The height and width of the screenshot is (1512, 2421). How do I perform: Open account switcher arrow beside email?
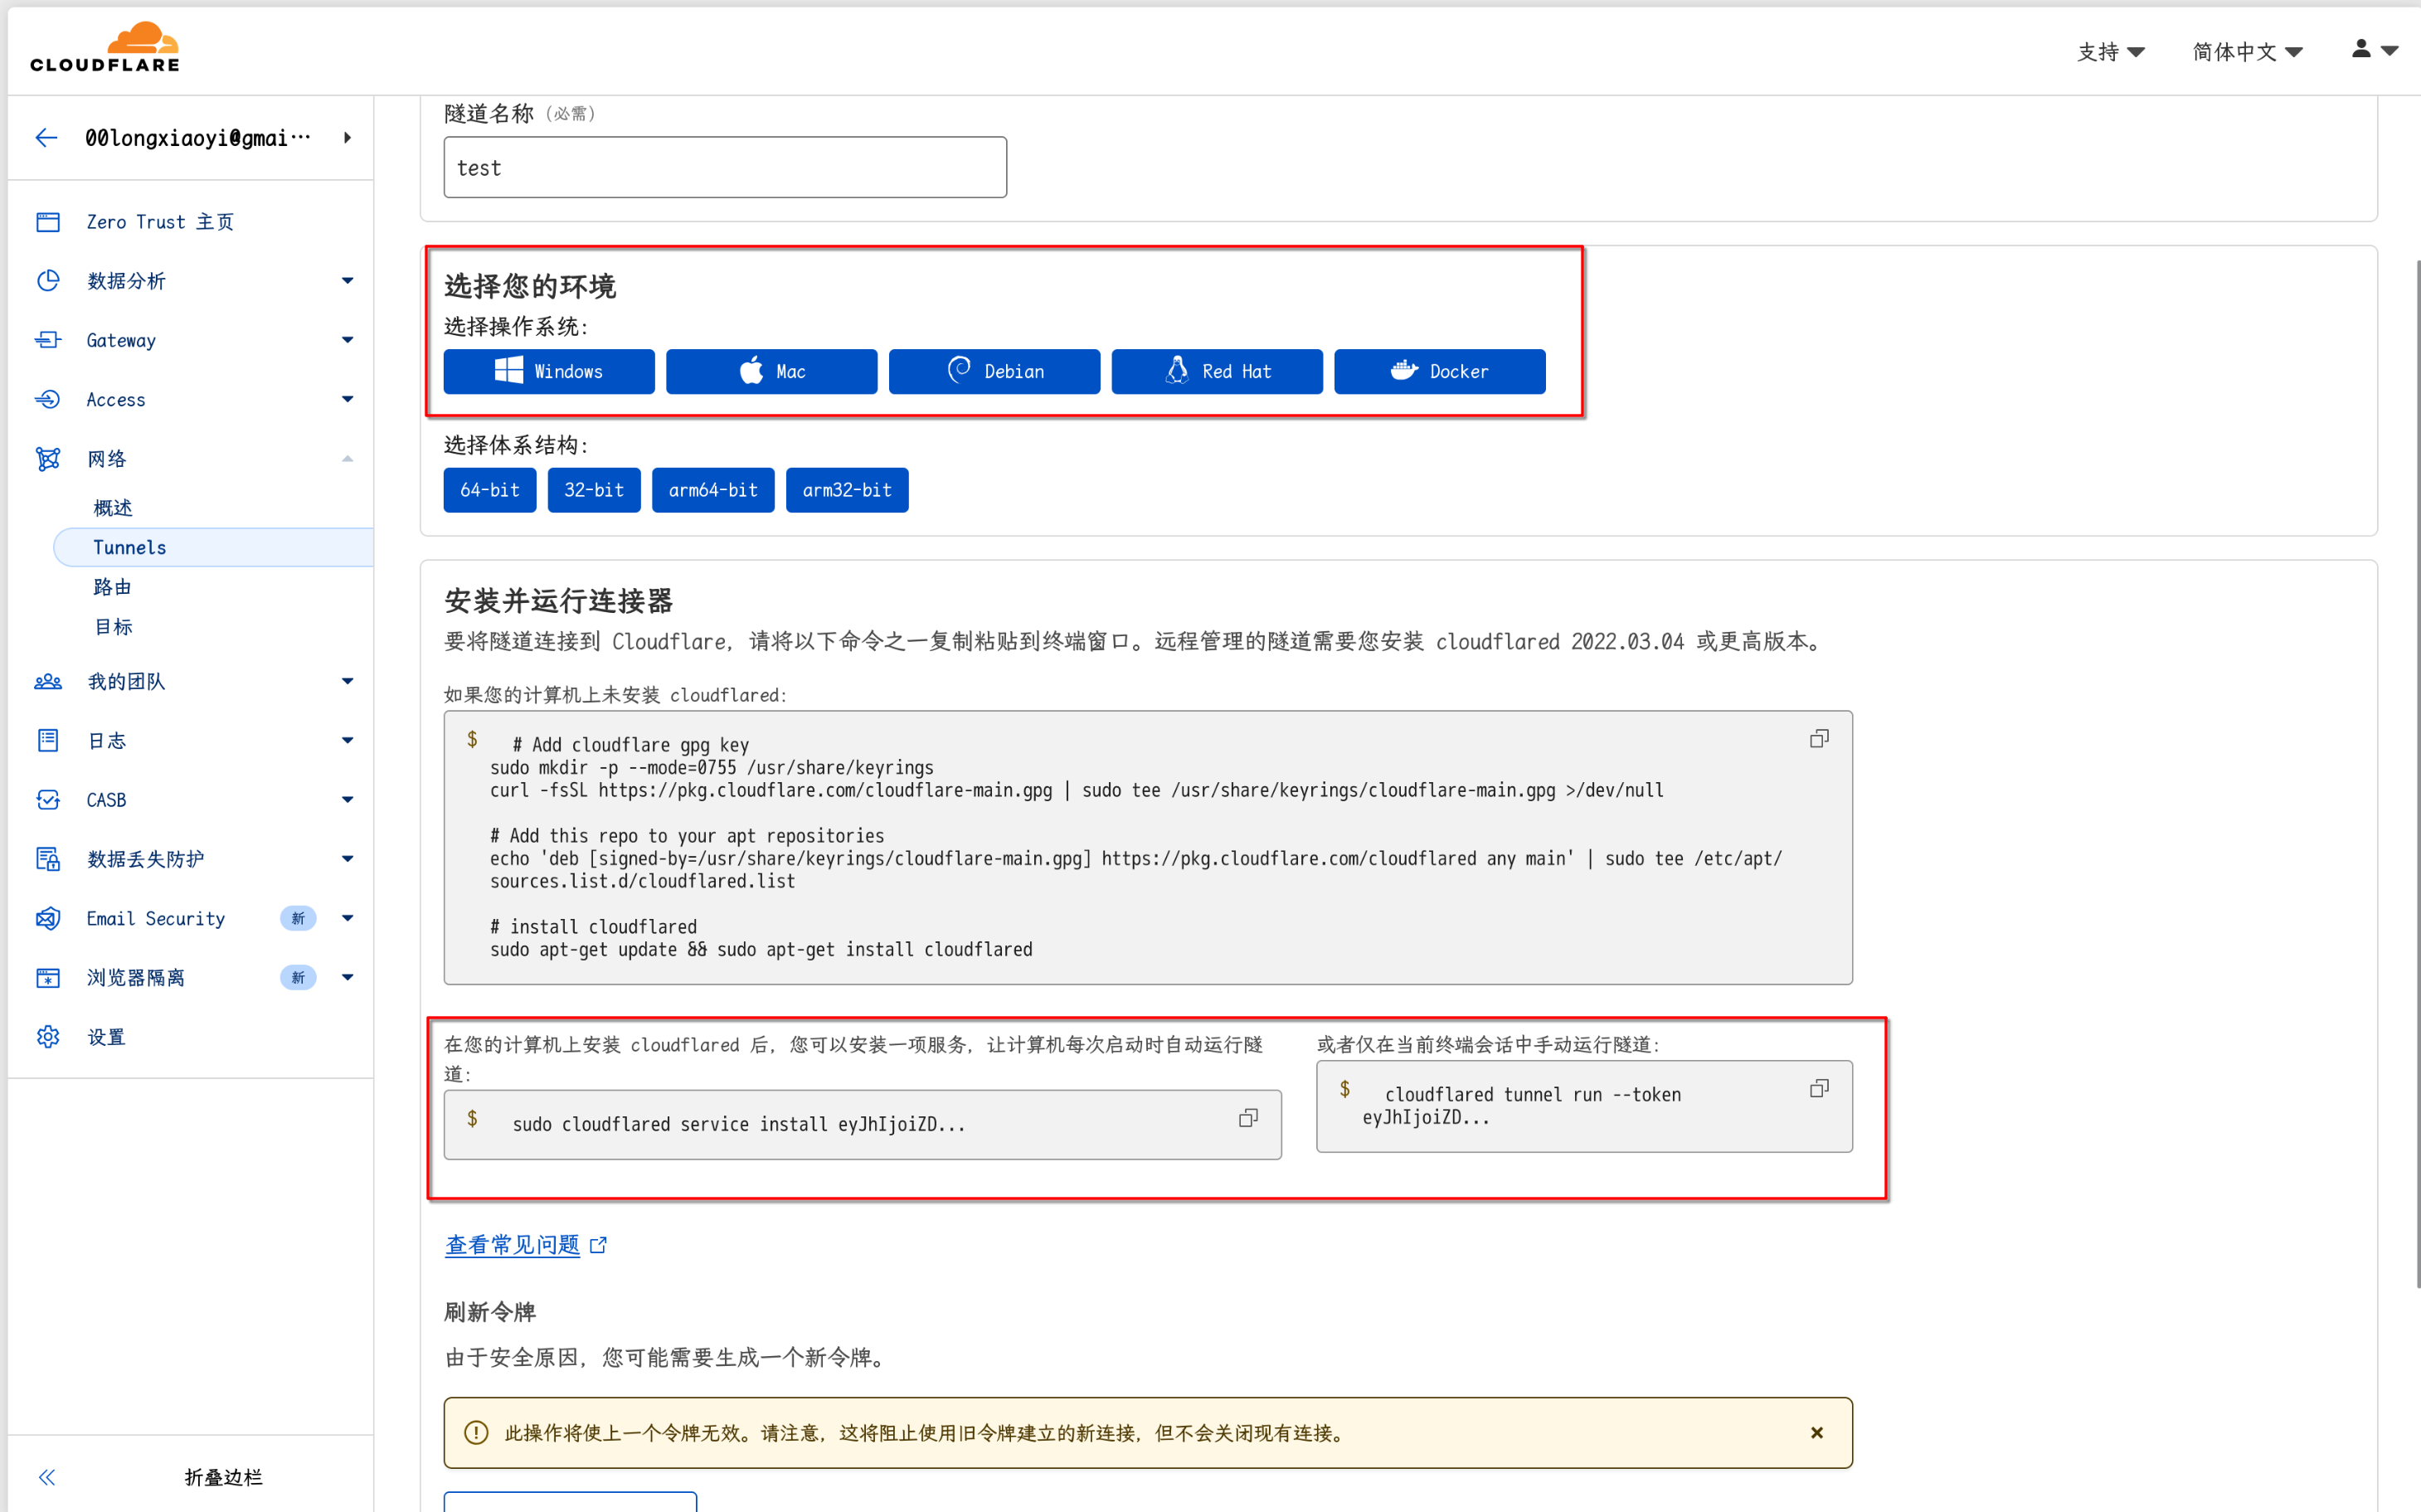tap(347, 138)
